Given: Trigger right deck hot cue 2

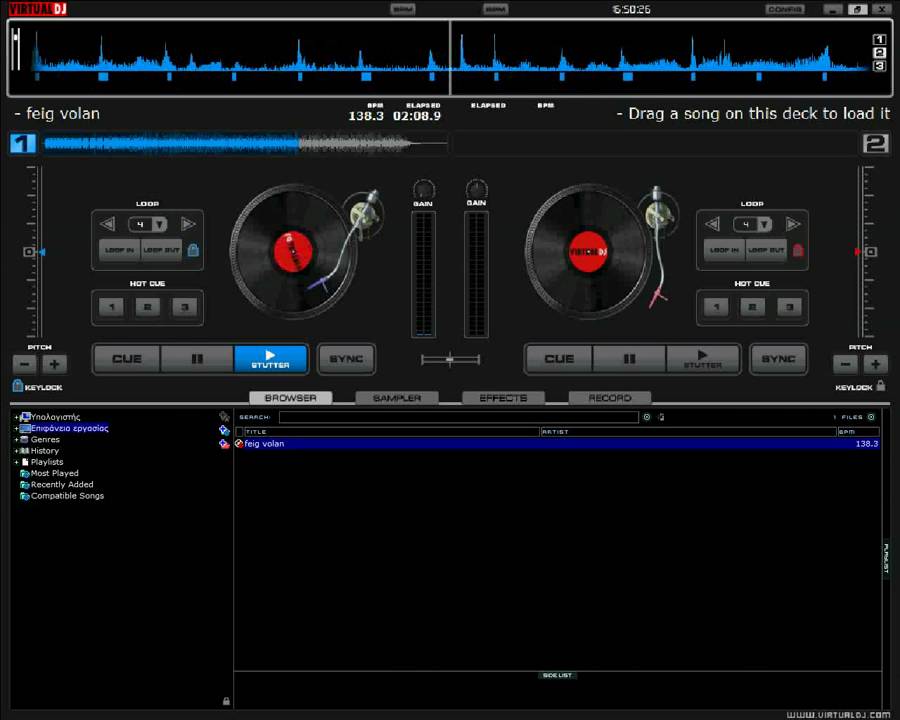Looking at the screenshot, I should [752, 307].
